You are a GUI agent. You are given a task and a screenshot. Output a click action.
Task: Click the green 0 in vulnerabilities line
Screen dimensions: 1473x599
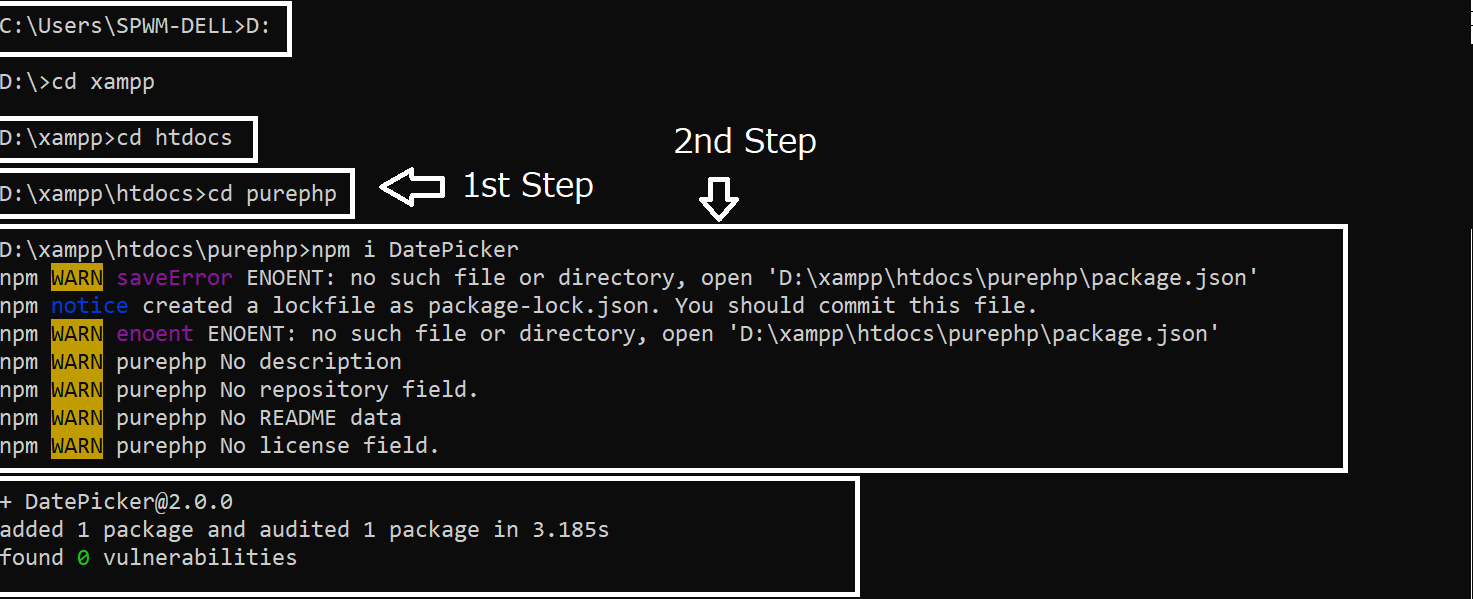pyautogui.click(x=84, y=557)
